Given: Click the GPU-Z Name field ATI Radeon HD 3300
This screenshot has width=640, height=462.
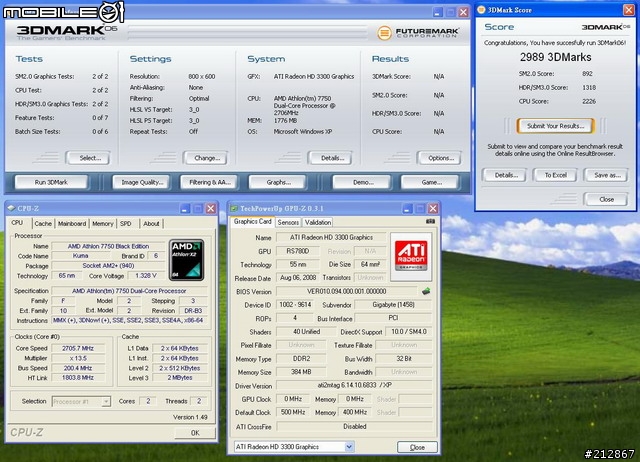Looking at the screenshot, I should (x=331, y=238).
